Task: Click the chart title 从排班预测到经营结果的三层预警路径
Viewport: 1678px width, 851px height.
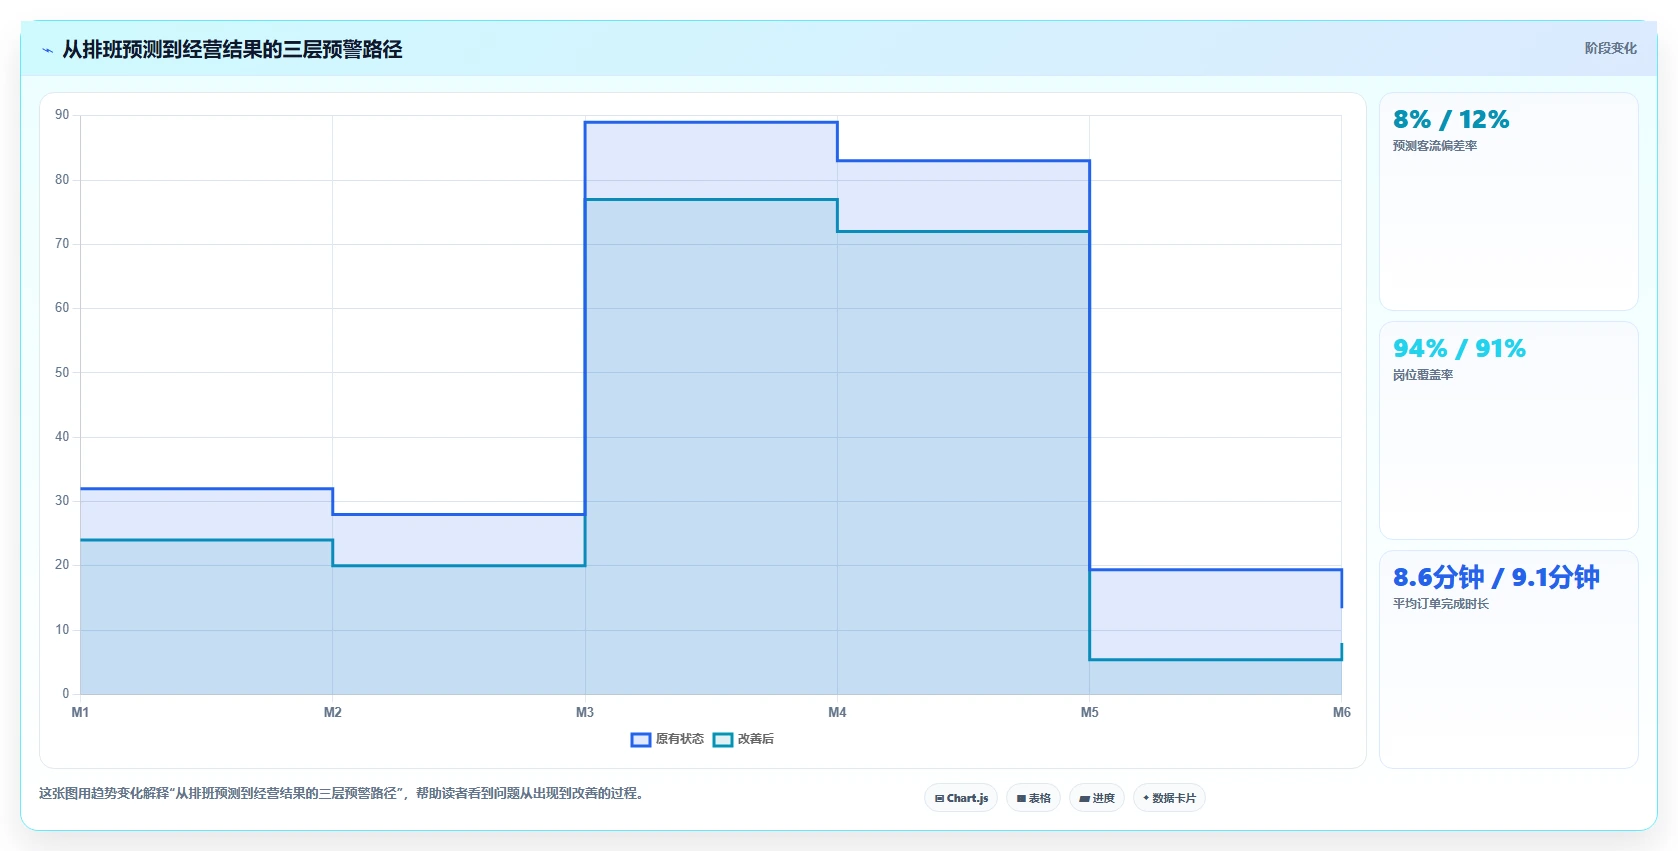Action: pos(232,49)
